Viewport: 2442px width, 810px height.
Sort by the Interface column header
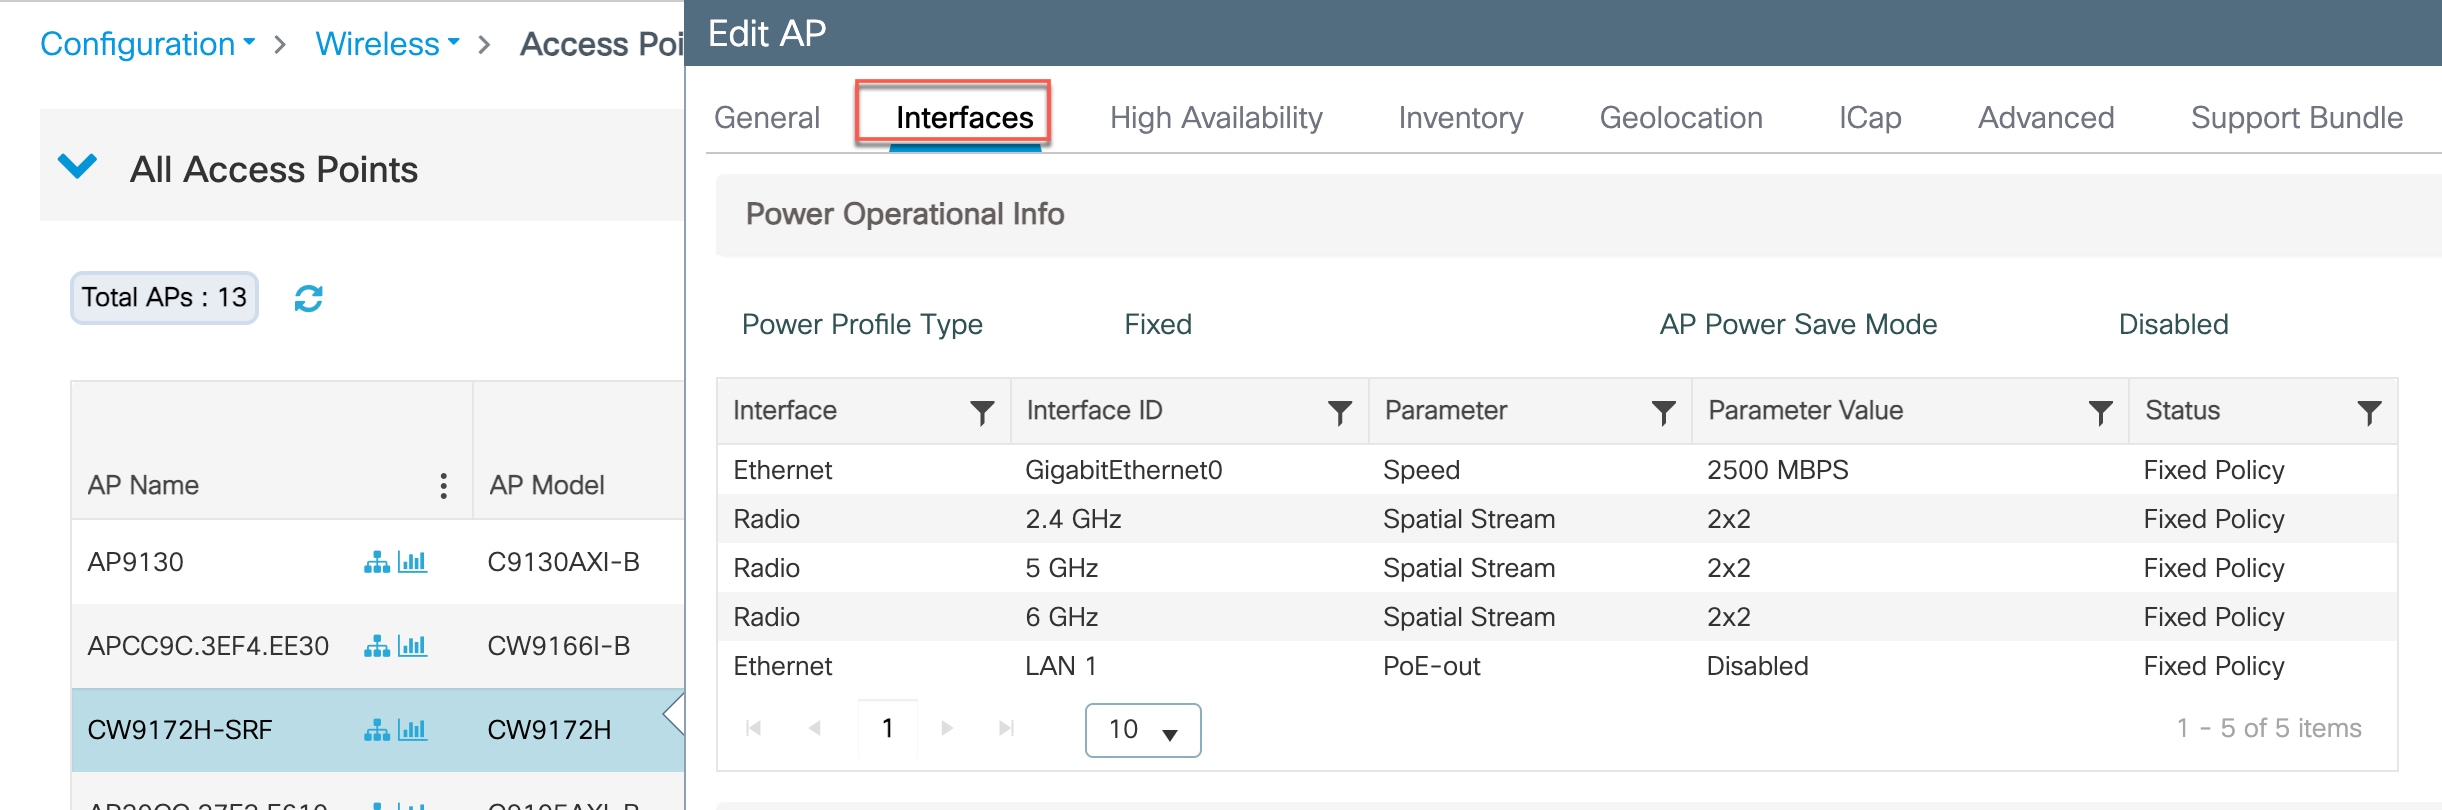pos(785,410)
